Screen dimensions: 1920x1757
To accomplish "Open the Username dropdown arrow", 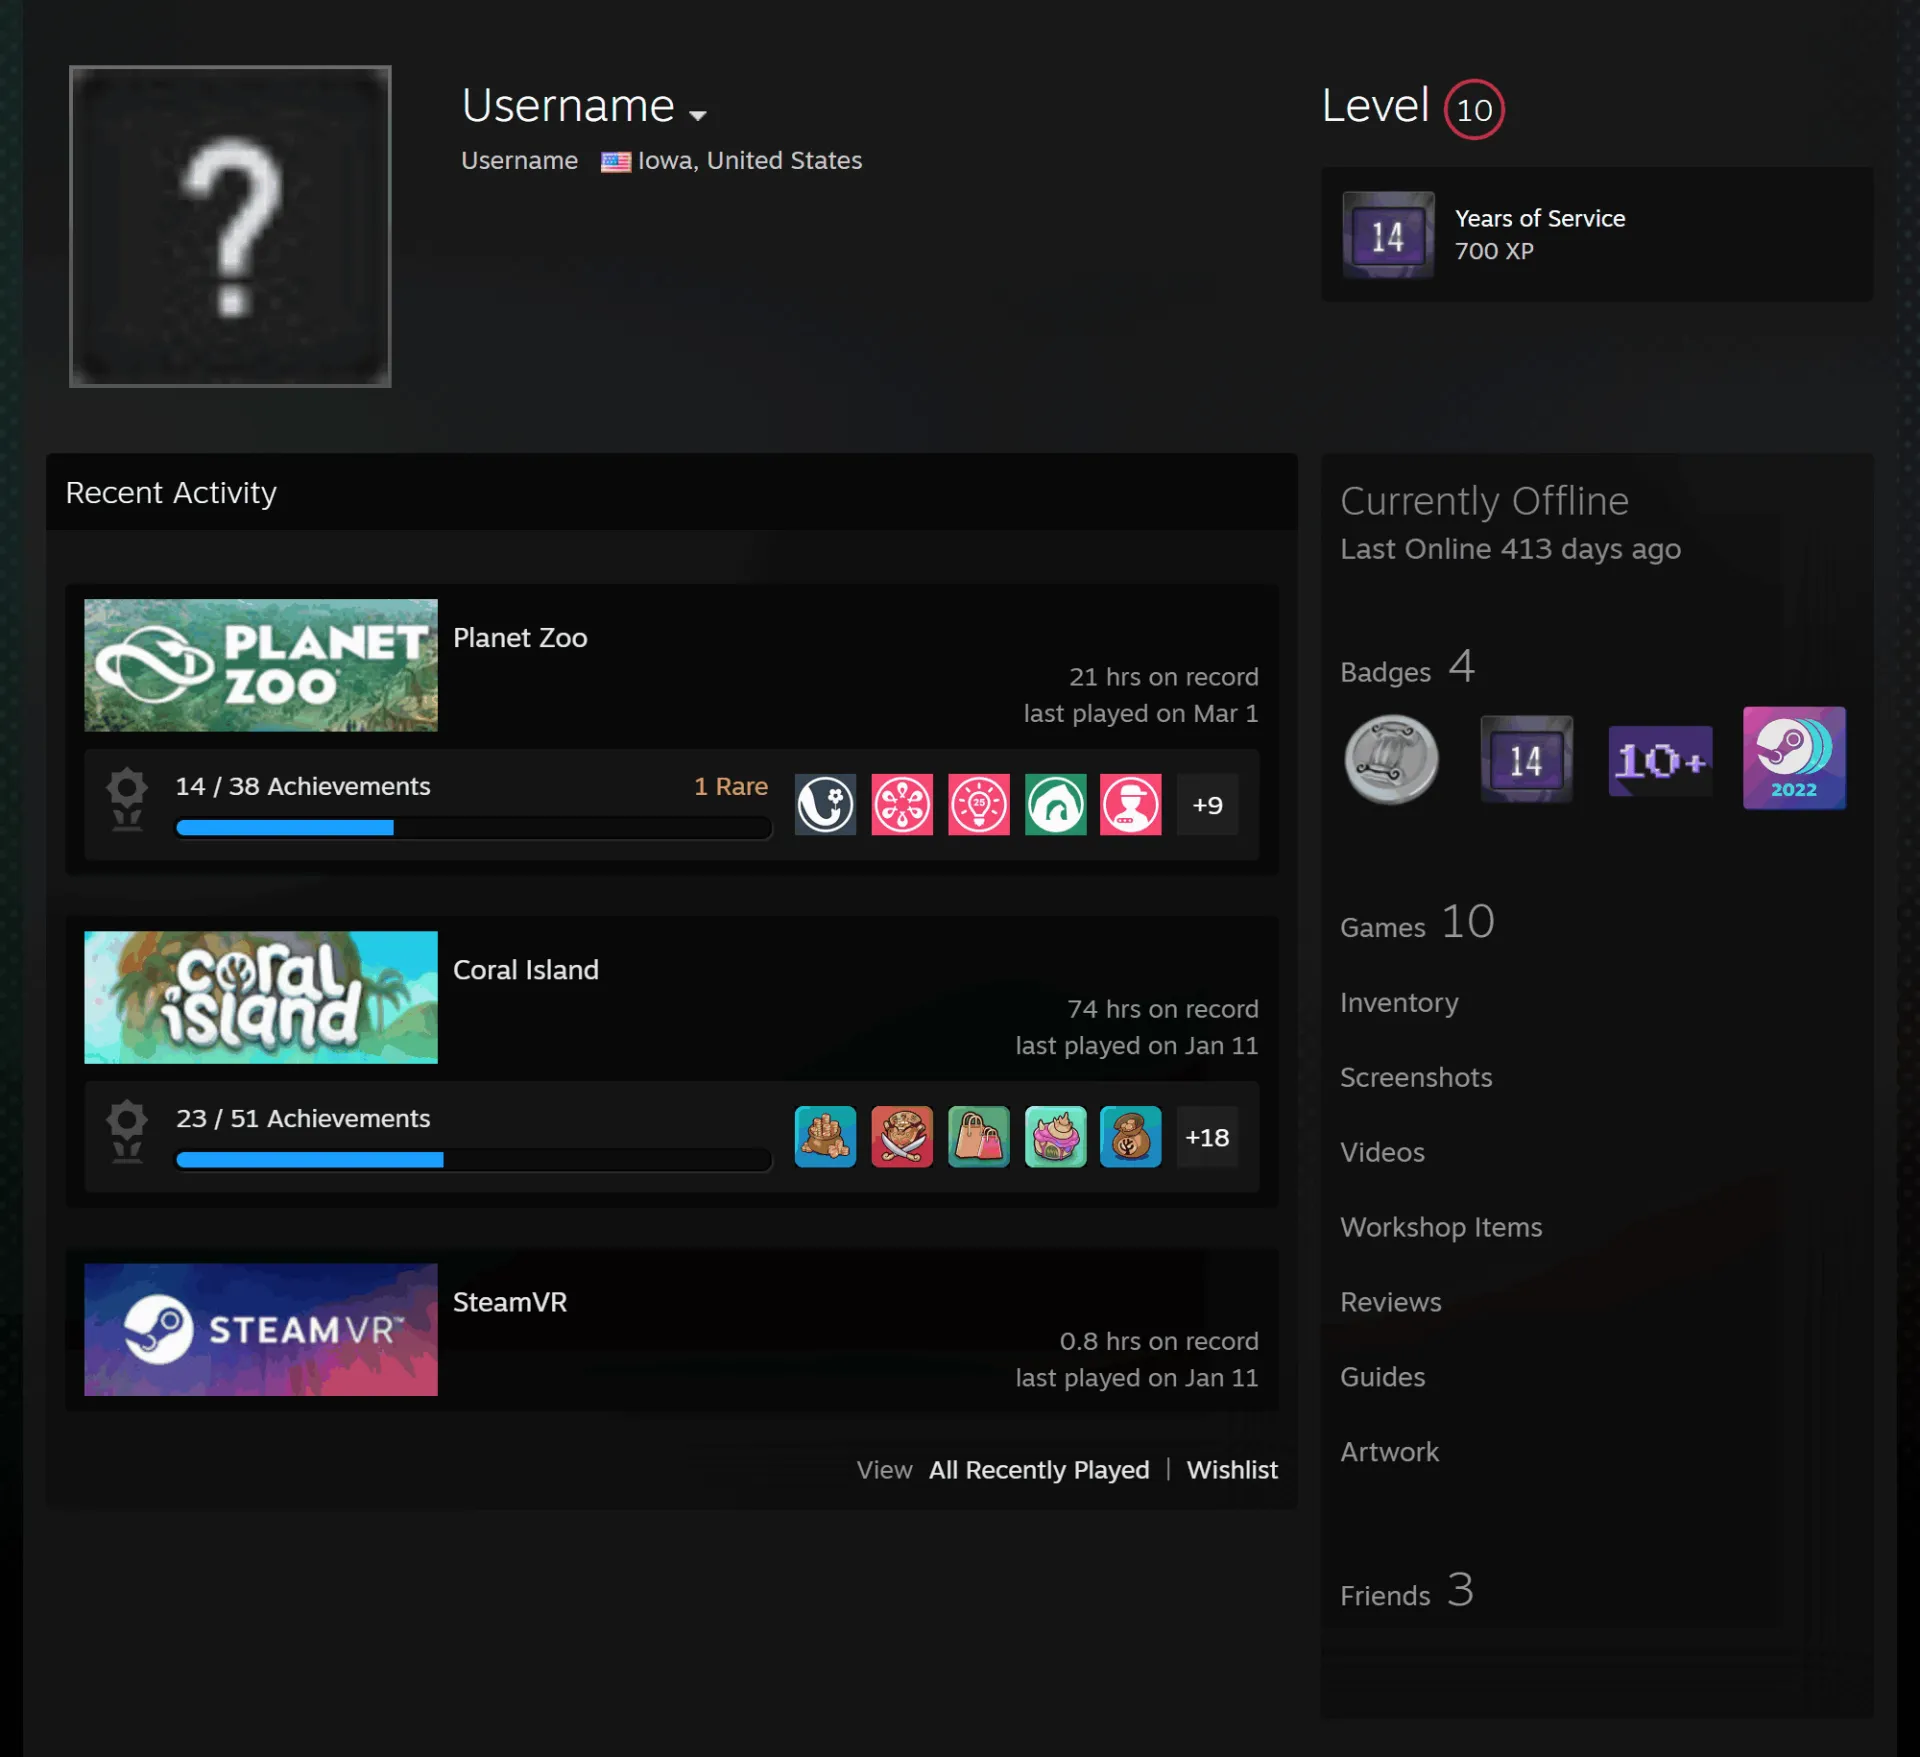I will pyautogui.click(x=698, y=115).
